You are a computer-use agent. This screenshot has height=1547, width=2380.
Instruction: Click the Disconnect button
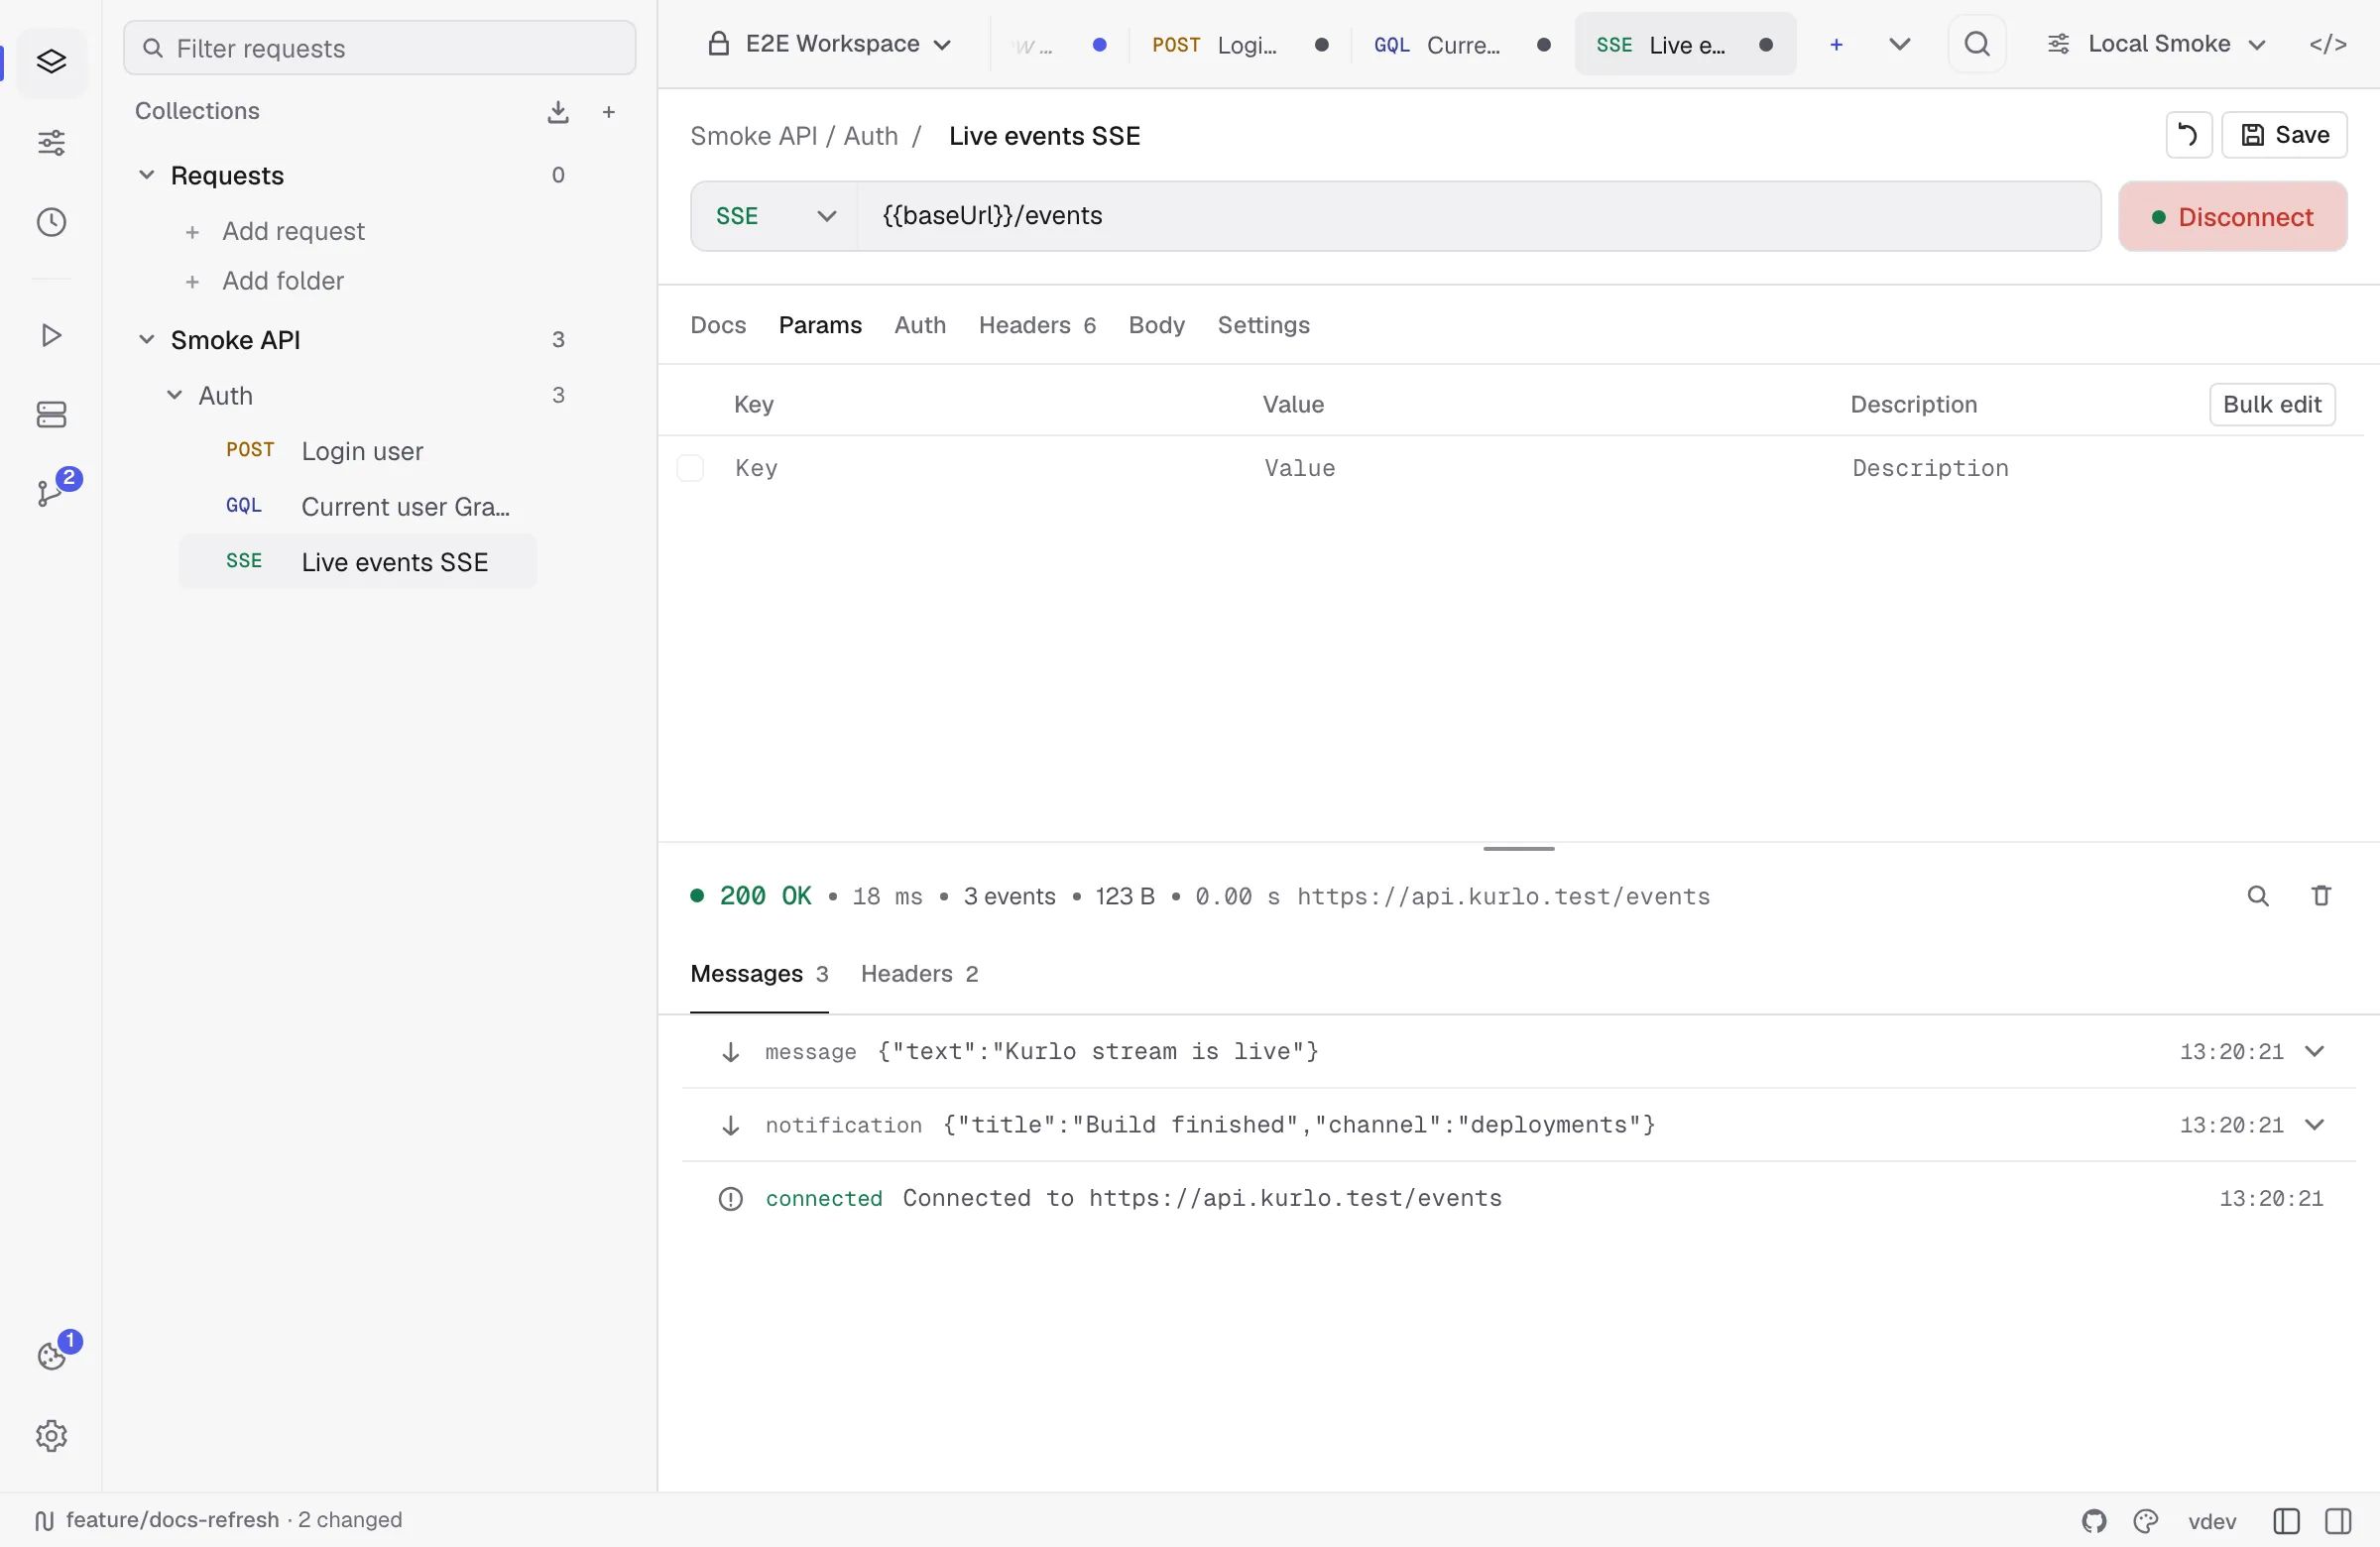[x=2232, y=216]
